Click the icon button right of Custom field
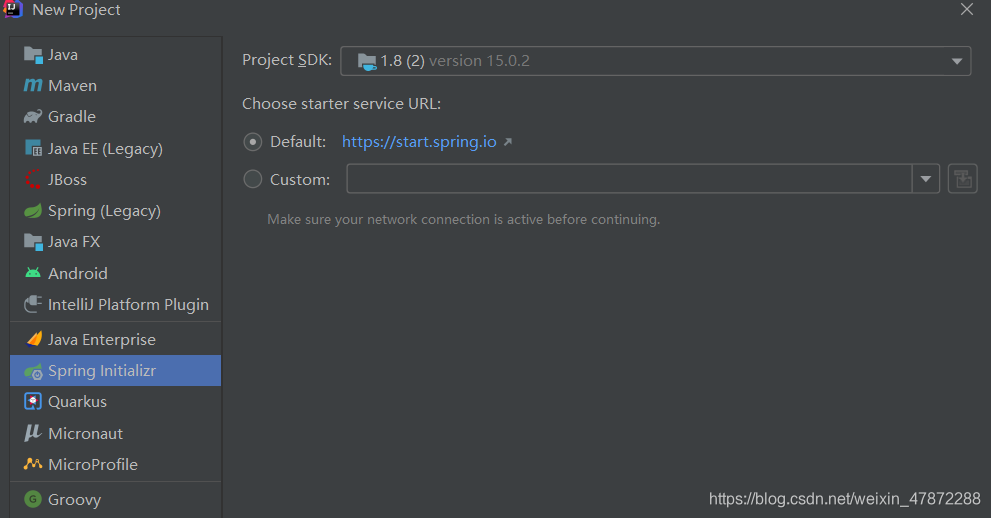Viewport: 991px width, 518px height. coord(963,179)
